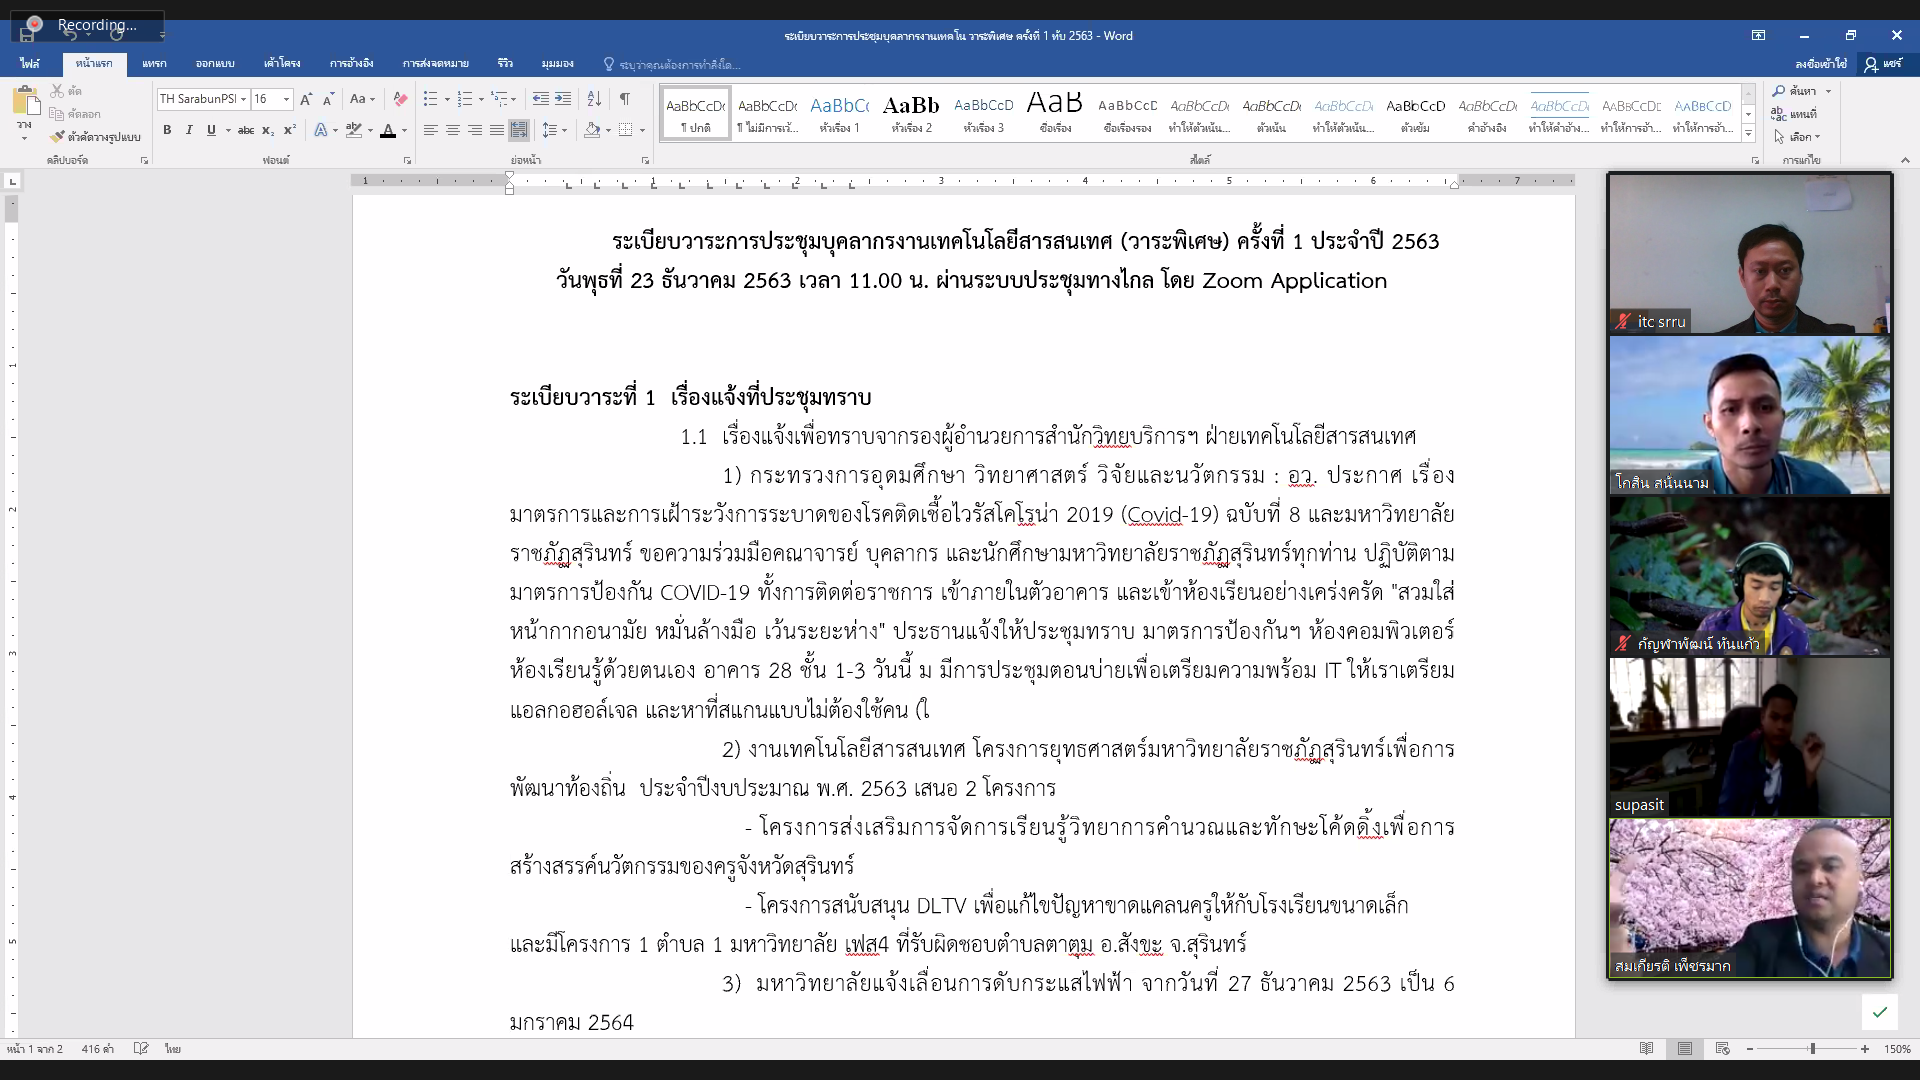Click the clear formatting eraser icon
The height and width of the screenshot is (1080, 1920).
(x=400, y=99)
